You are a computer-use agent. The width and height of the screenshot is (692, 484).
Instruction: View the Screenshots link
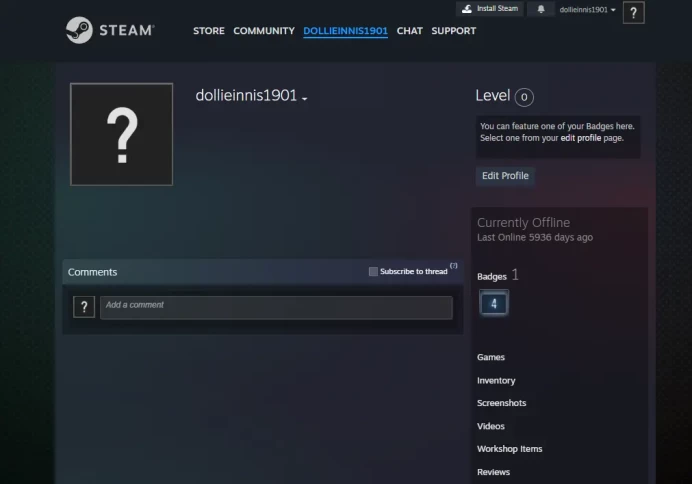click(501, 403)
